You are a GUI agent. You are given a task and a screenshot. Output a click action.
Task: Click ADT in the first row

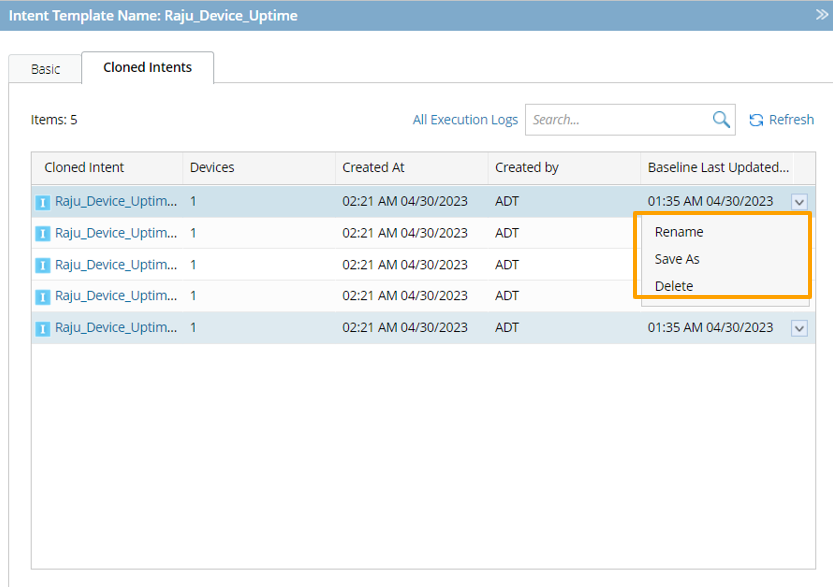coord(507,201)
